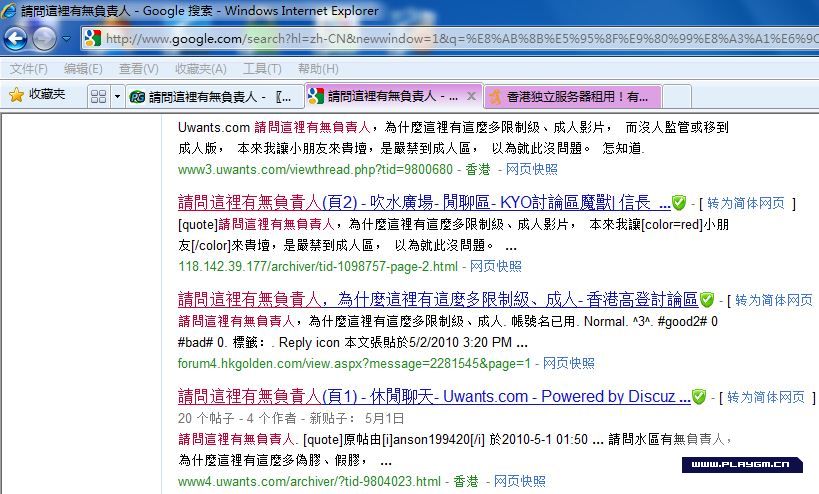Click the 收藏夹 favorites star button
819x494 pixels.
tap(38, 95)
